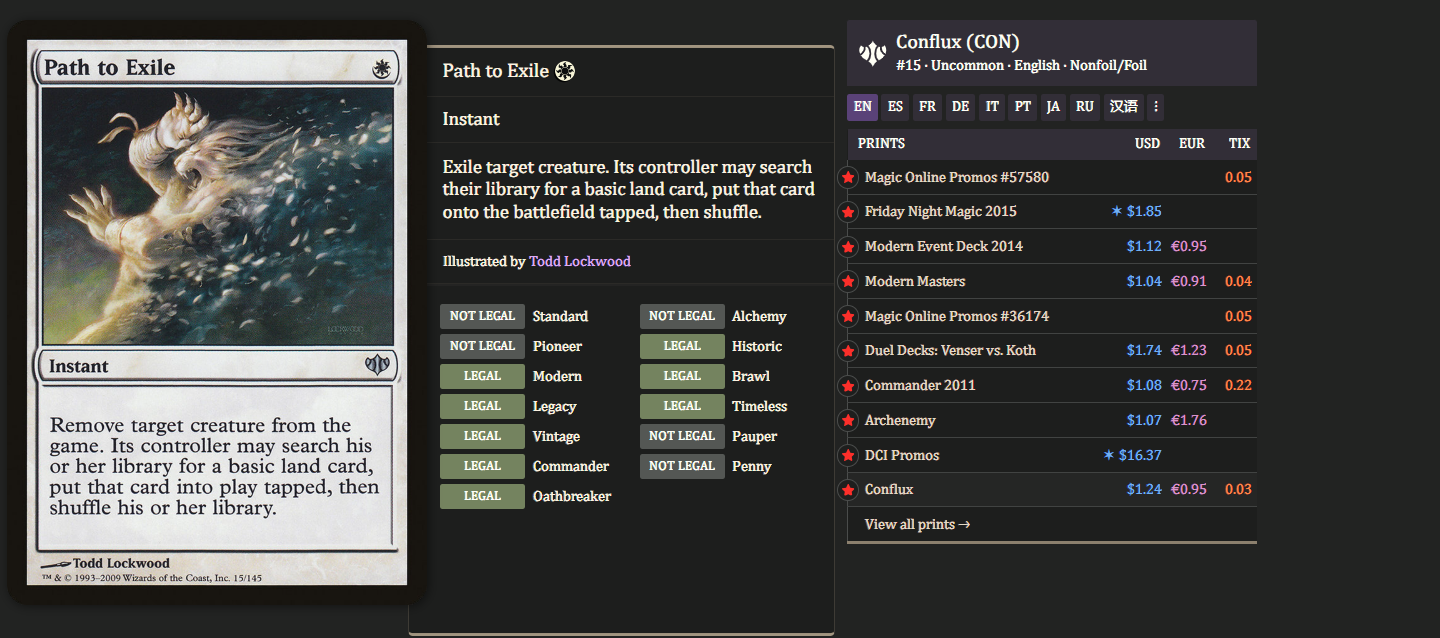Click the NOT LEGAL badge for Pioneer
This screenshot has width=1440, height=638.
pos(482,347)
